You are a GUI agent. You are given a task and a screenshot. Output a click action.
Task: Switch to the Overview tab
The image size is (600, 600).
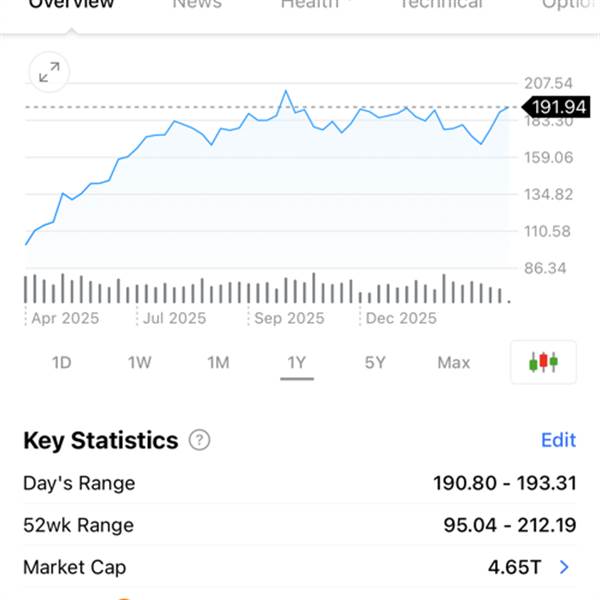71,5
